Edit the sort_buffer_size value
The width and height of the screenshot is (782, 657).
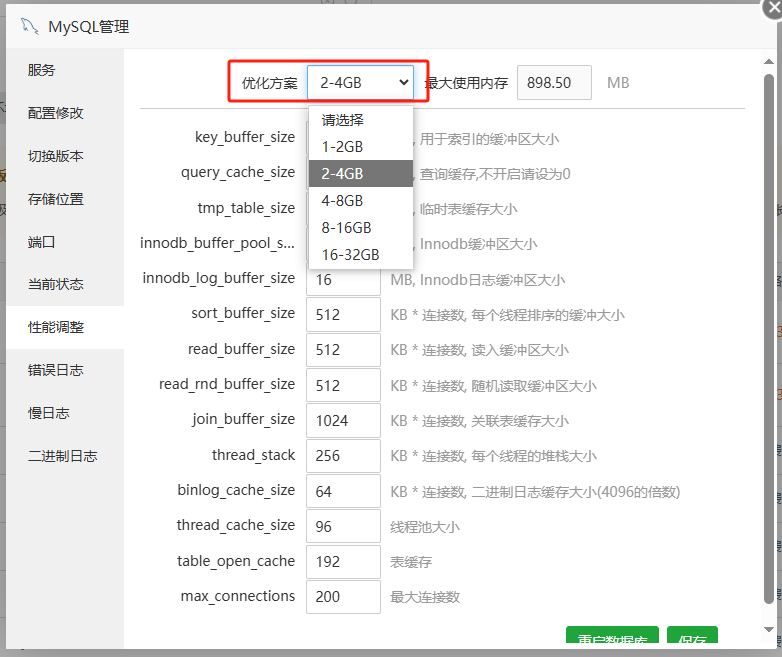[343, 314]
